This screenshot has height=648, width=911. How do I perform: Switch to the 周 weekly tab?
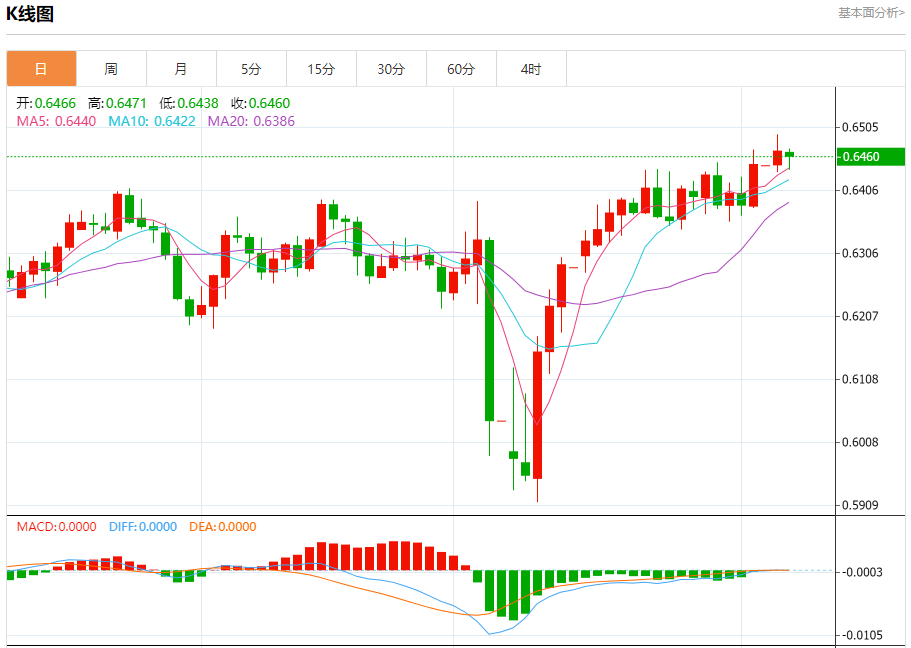111,69
